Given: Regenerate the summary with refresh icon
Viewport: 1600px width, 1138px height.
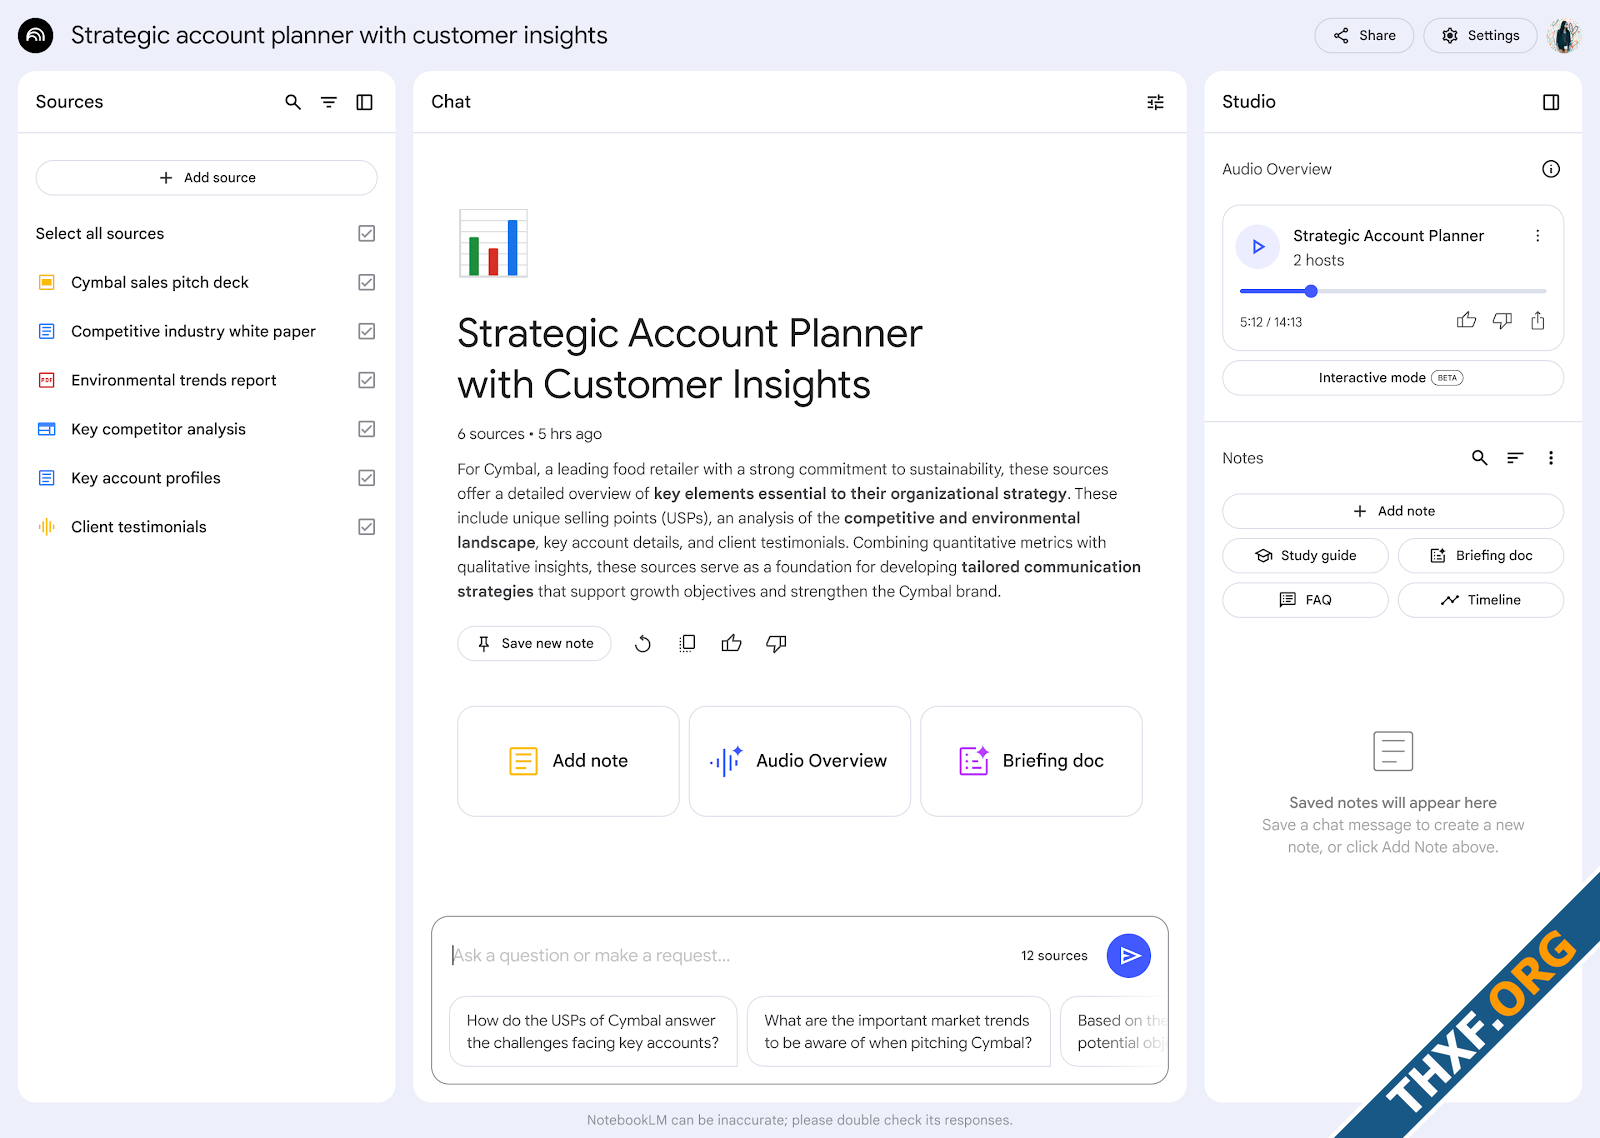Looking at the screenshot, I should (643, 644).
